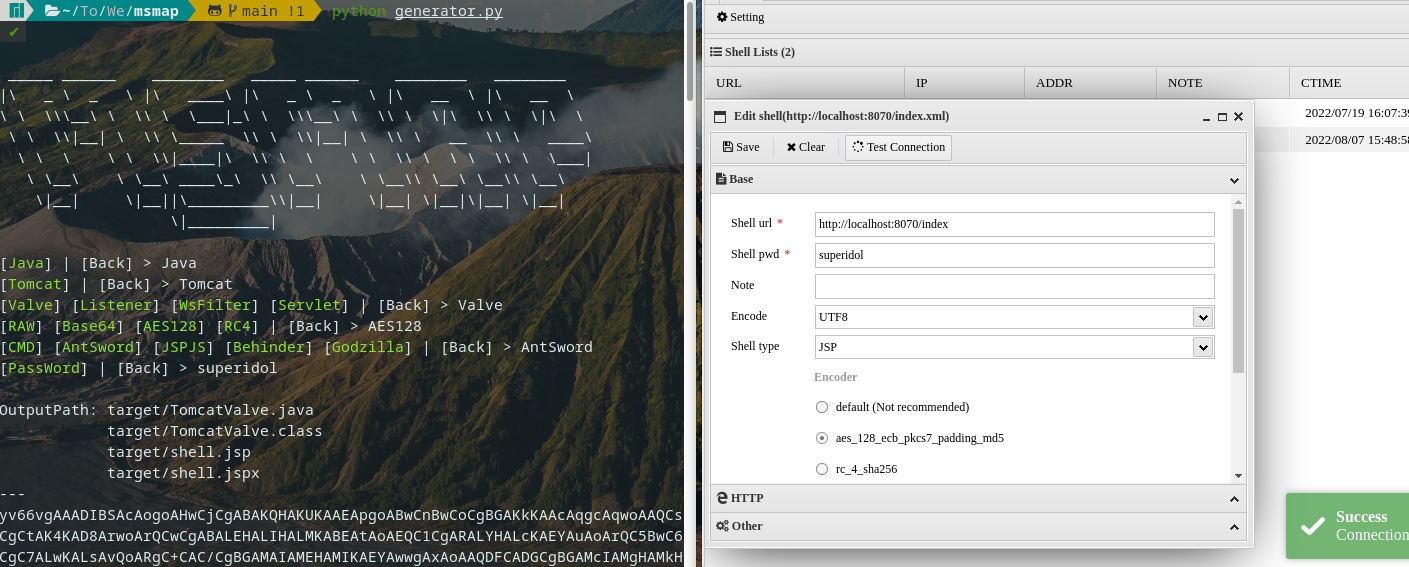Sort by NOTE column header

[x=1223, y=83]
